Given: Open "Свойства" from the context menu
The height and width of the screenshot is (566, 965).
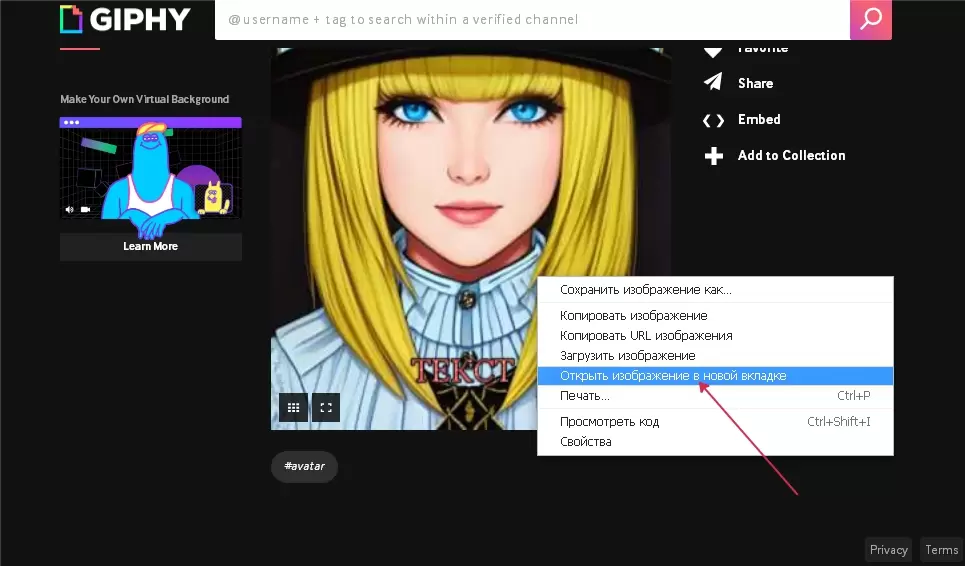Looking at the screenshot, I should (x=585, y=442).
